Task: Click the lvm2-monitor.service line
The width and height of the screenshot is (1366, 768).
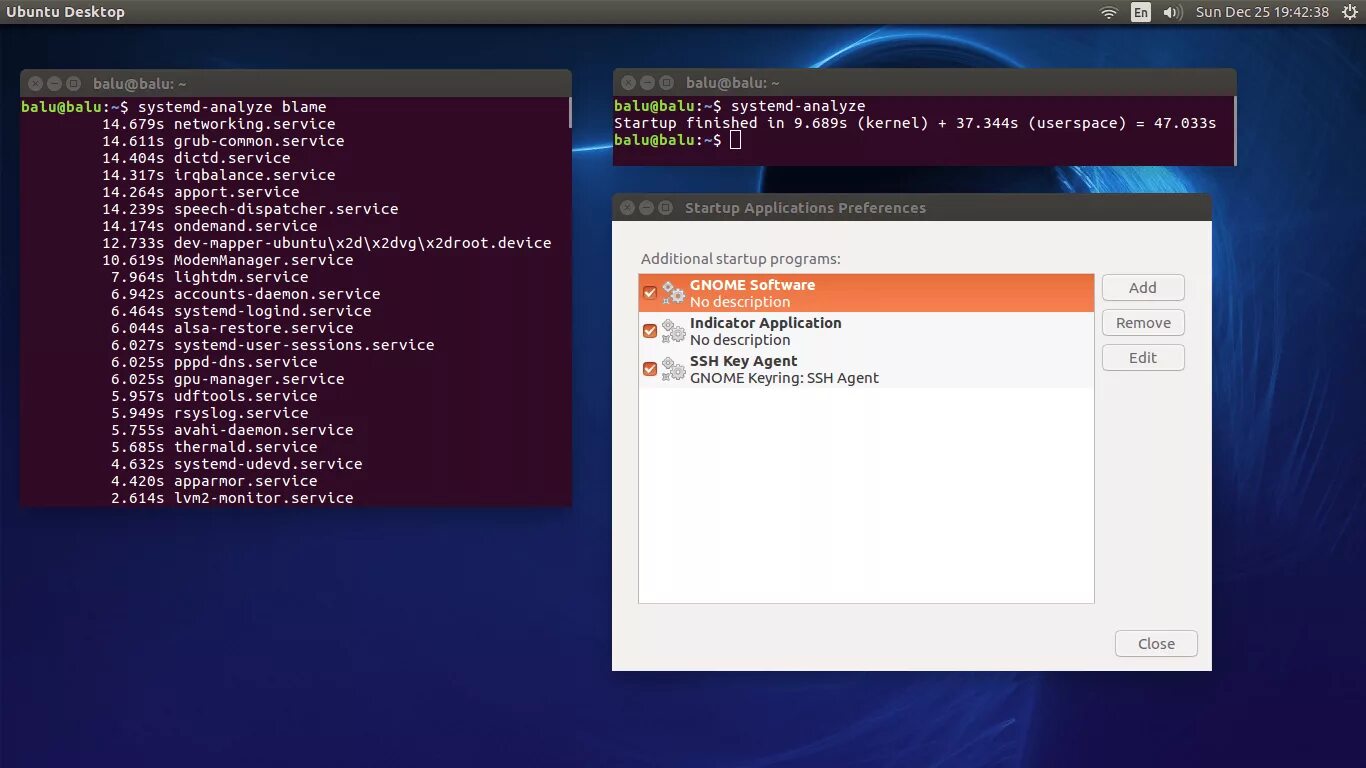Action: coord(232,498)
